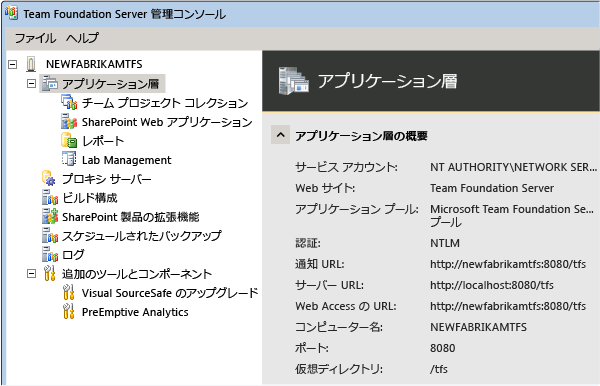Click the Team Foundation Server title bar icon

tap(11, 13)
